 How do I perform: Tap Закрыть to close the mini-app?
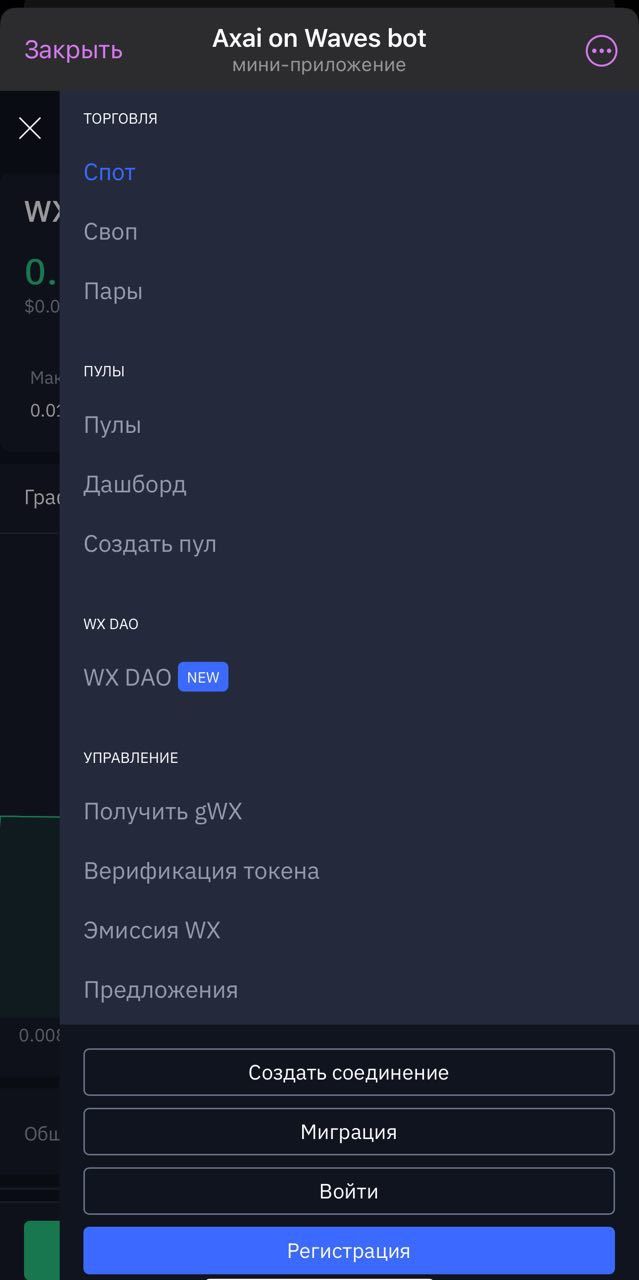pyautogui.click(x=72, y=50)
